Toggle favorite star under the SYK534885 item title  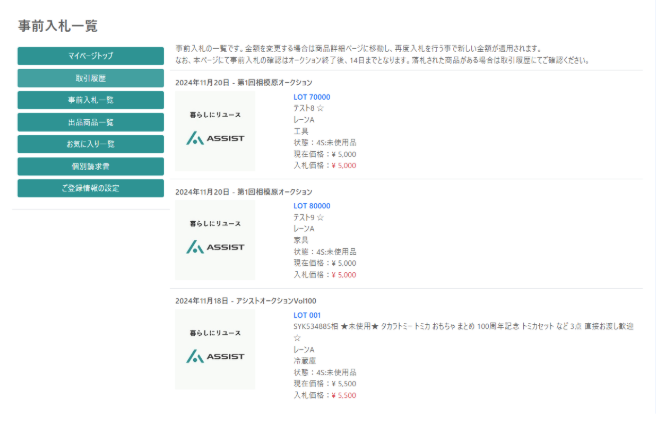pyautogui.click(x=297, y=338)
